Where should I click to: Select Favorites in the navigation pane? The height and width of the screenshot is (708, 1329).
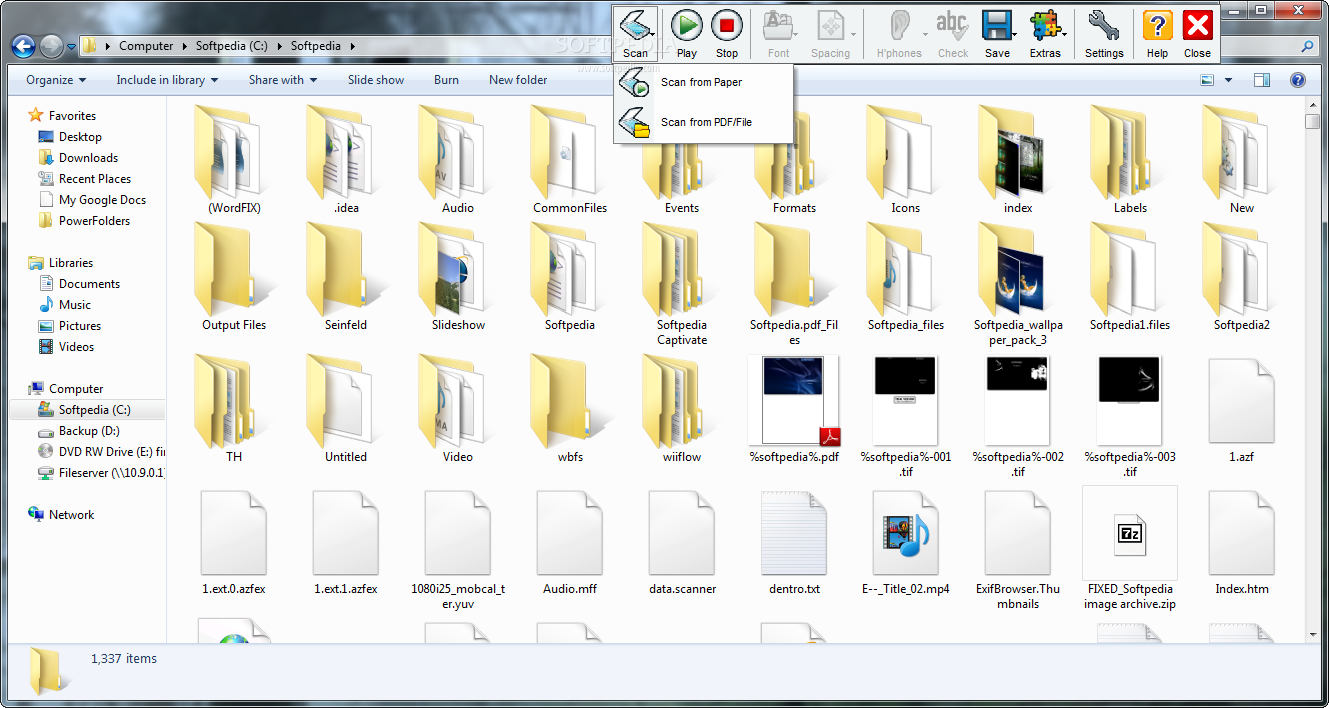click(x=72, y=116)
